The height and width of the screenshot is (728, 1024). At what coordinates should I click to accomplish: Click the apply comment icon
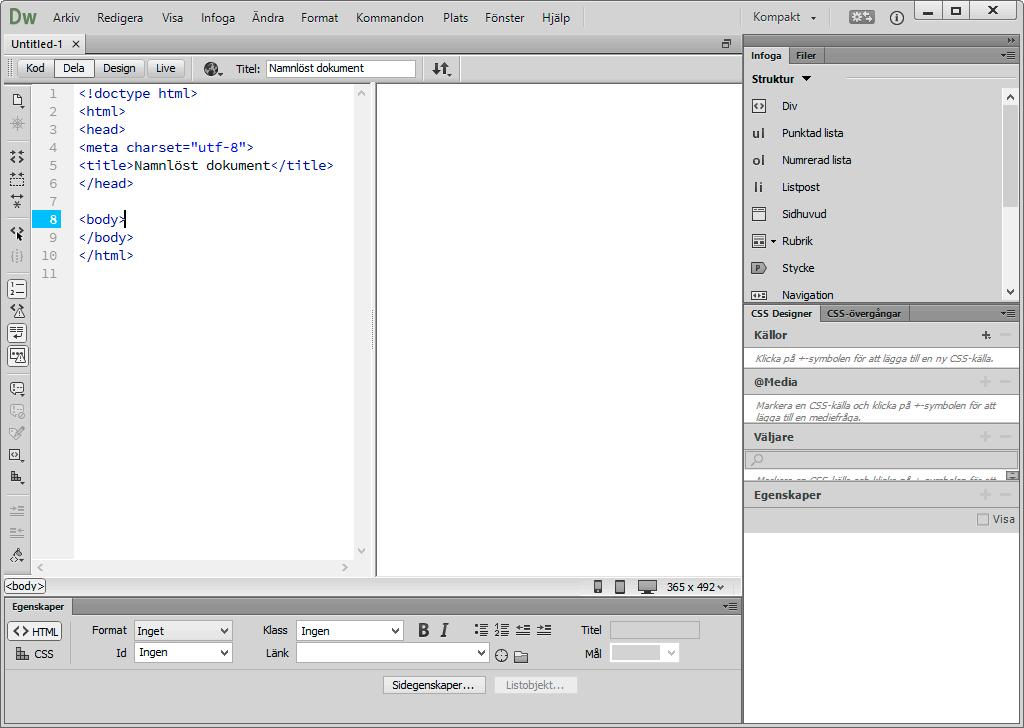[x=18, y=388]
